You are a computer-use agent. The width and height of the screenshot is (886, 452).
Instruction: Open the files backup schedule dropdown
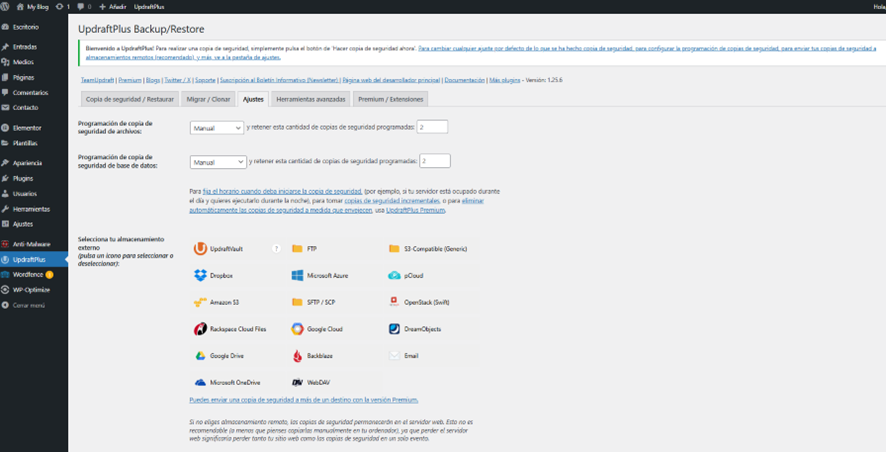[216, 128]
